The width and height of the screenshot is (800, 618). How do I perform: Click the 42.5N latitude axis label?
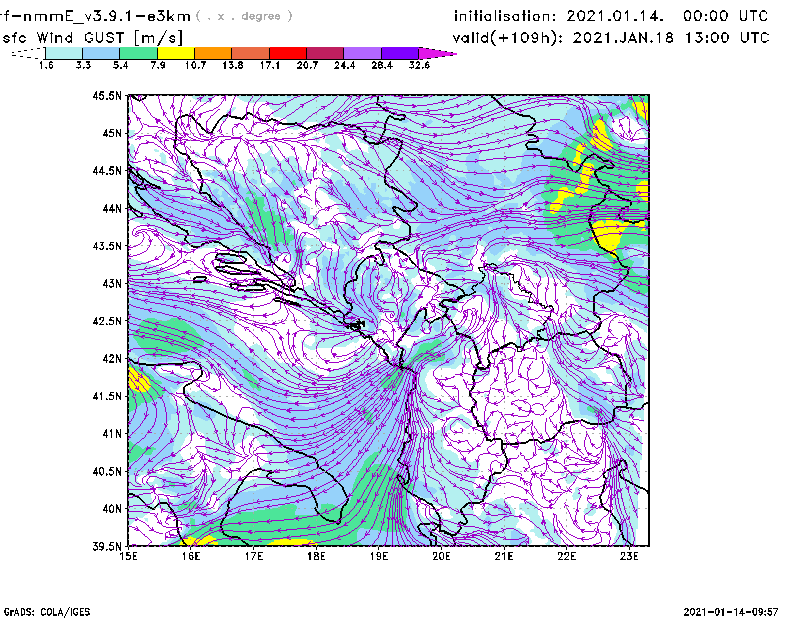[x=107, y=321]
